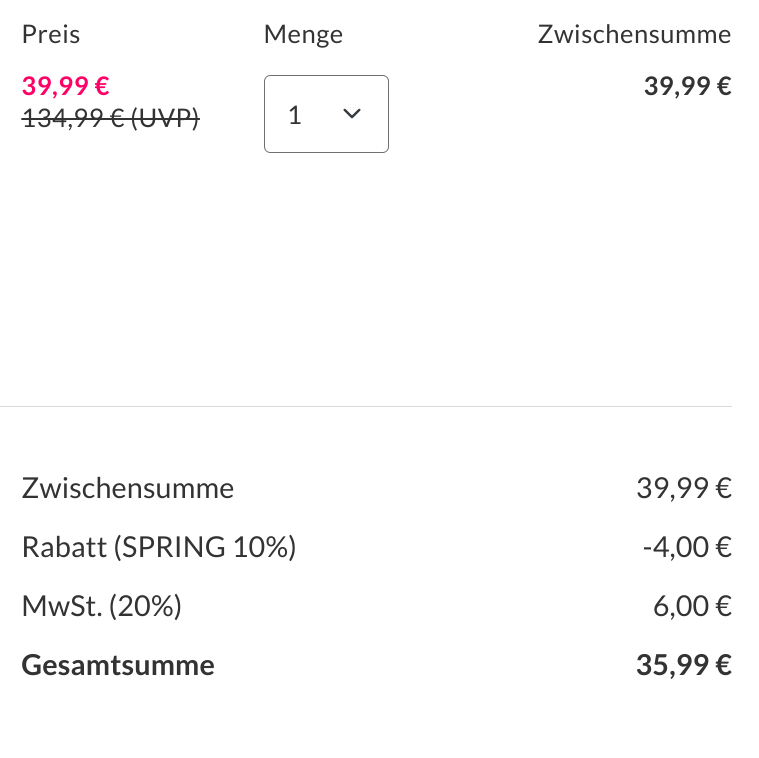759x758 pixels.
Task: Click the horizontal divider line above the summary
Action: (366, 406)
